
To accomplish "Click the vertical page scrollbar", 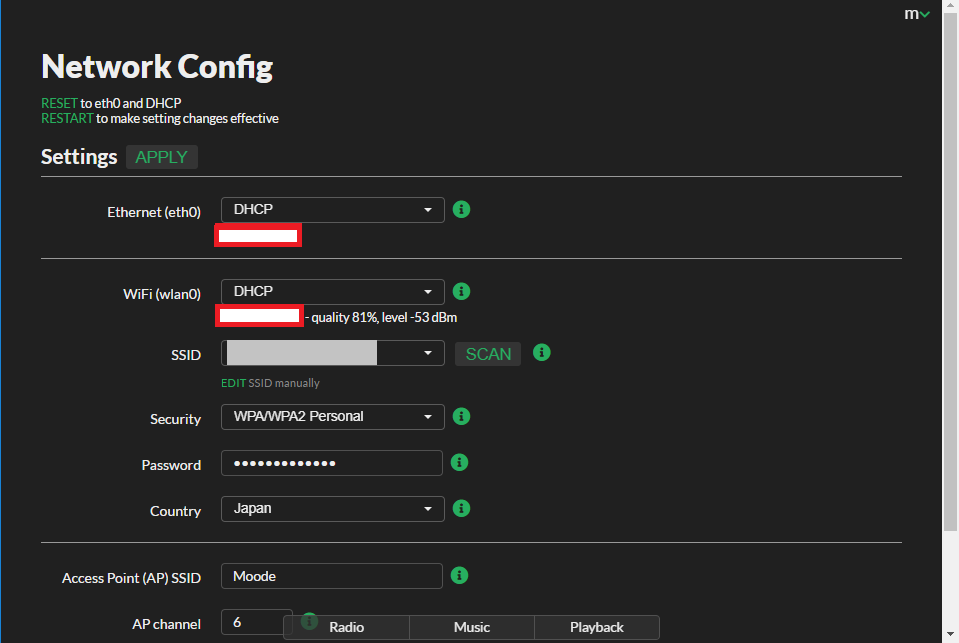I will (950, 272).
